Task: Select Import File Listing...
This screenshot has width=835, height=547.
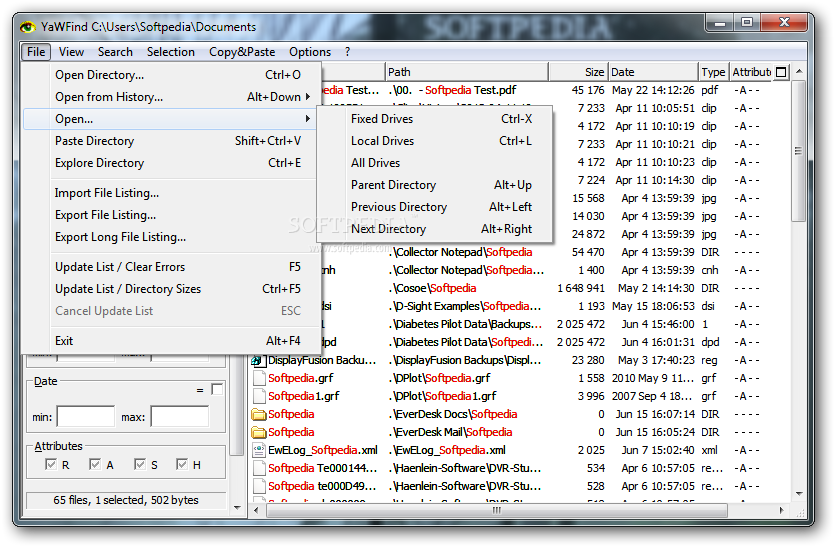Action: [x=171, y=193]
